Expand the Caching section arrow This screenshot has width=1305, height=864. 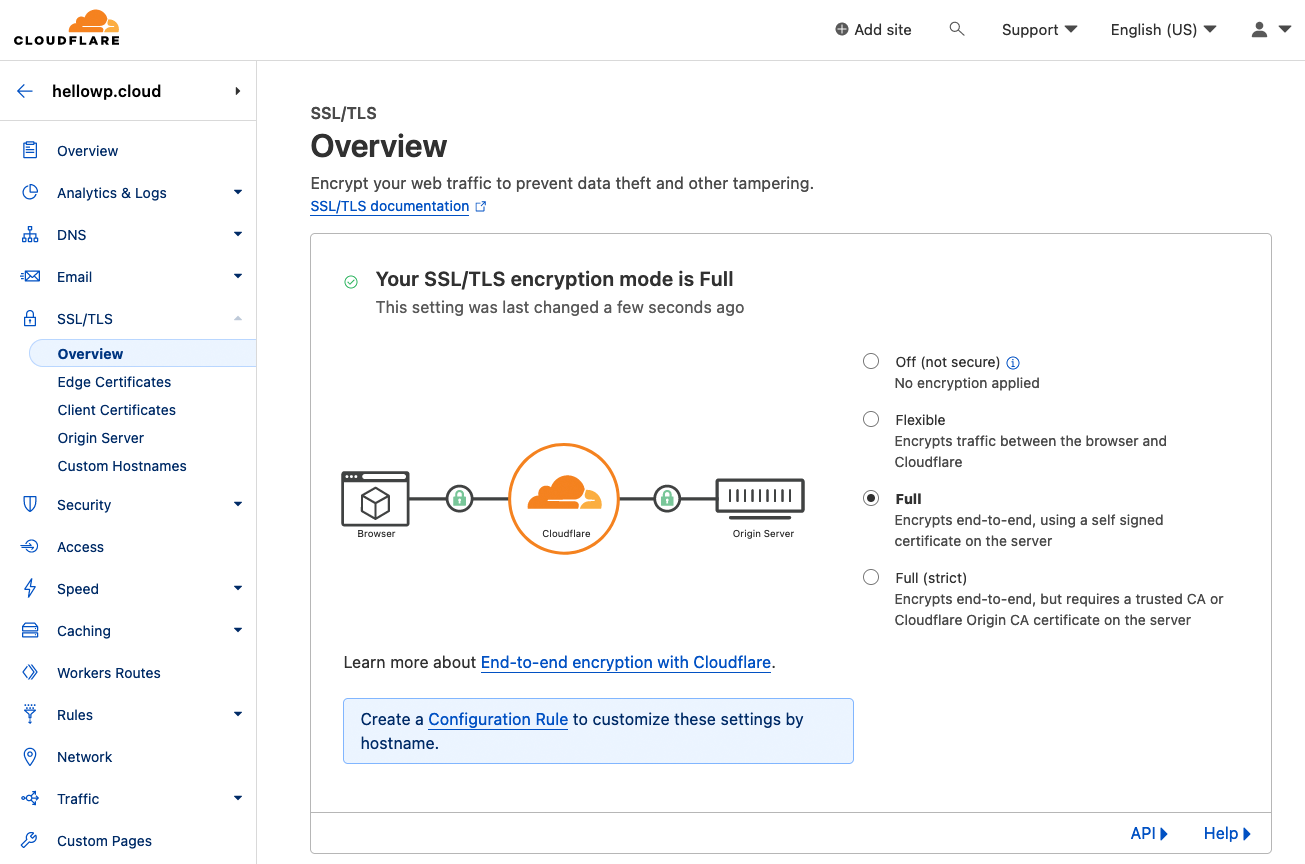coord(238,630)
